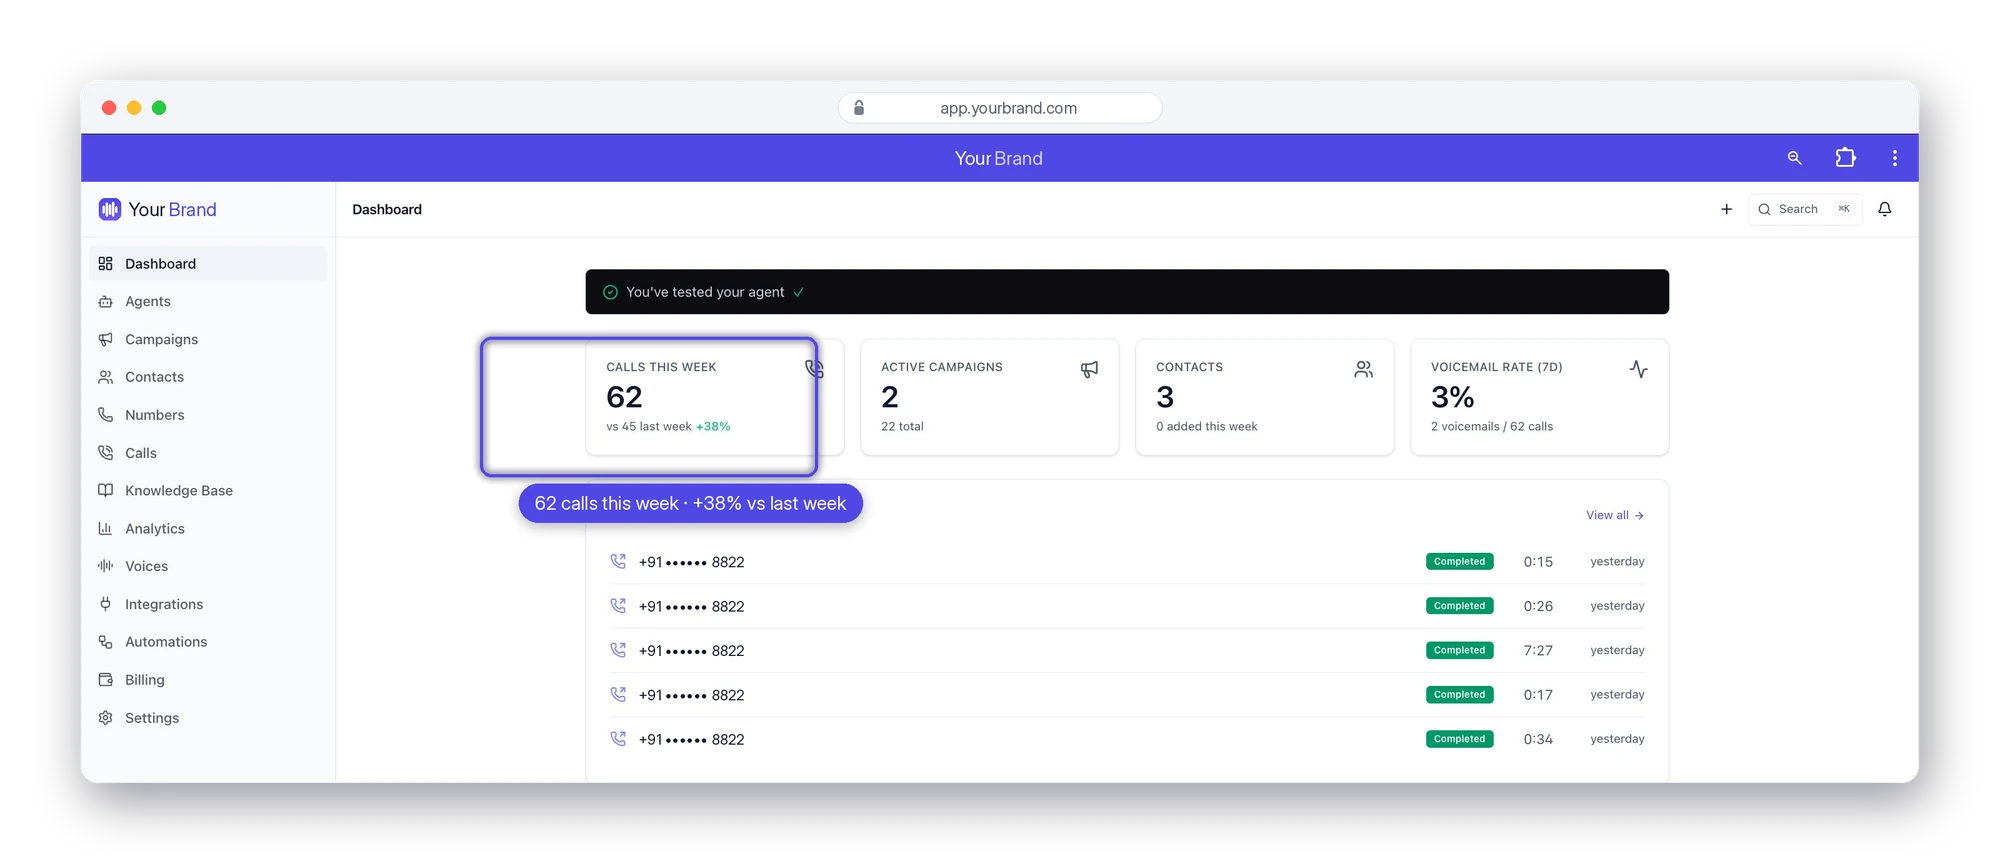
Task: Click Completed badge on the 0:34 call
Action: coord(1460,739)
